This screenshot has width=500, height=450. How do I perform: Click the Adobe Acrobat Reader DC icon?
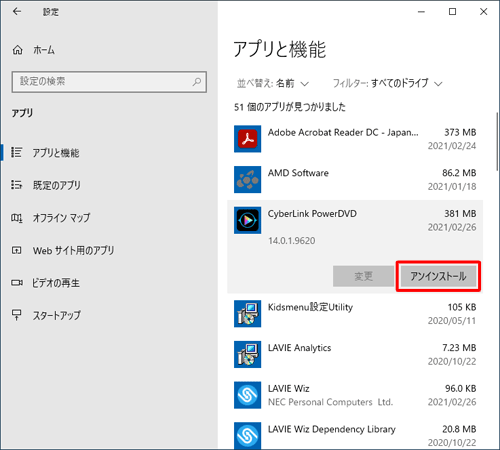[247, 139]
